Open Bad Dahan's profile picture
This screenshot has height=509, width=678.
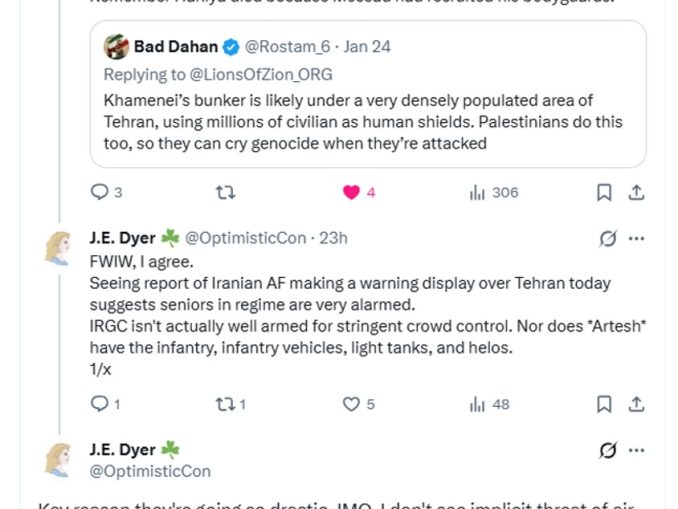point(117,46)
